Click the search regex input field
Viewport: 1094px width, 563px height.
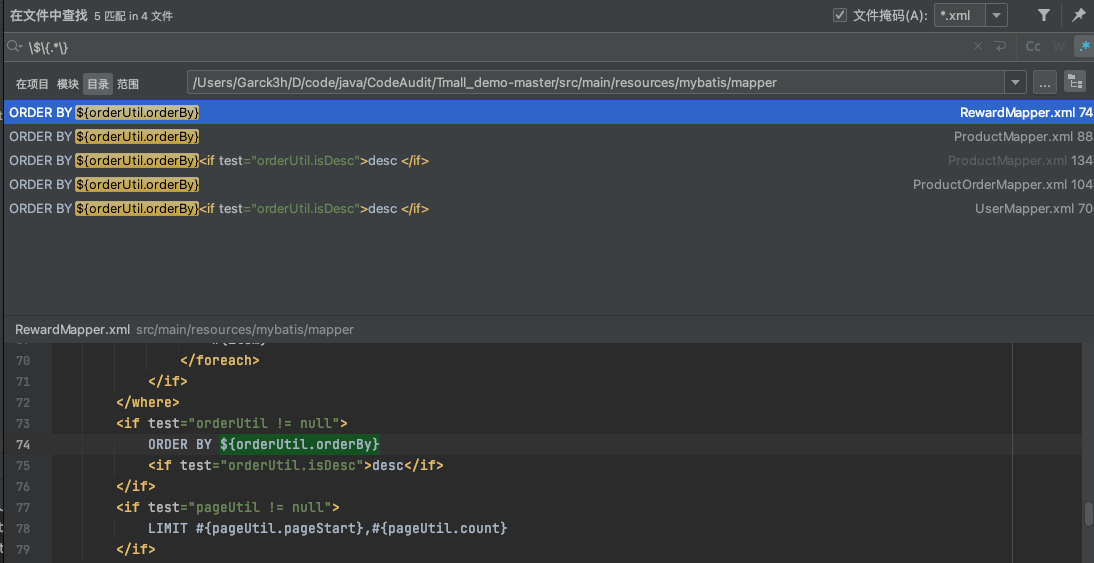click(488, 47)
